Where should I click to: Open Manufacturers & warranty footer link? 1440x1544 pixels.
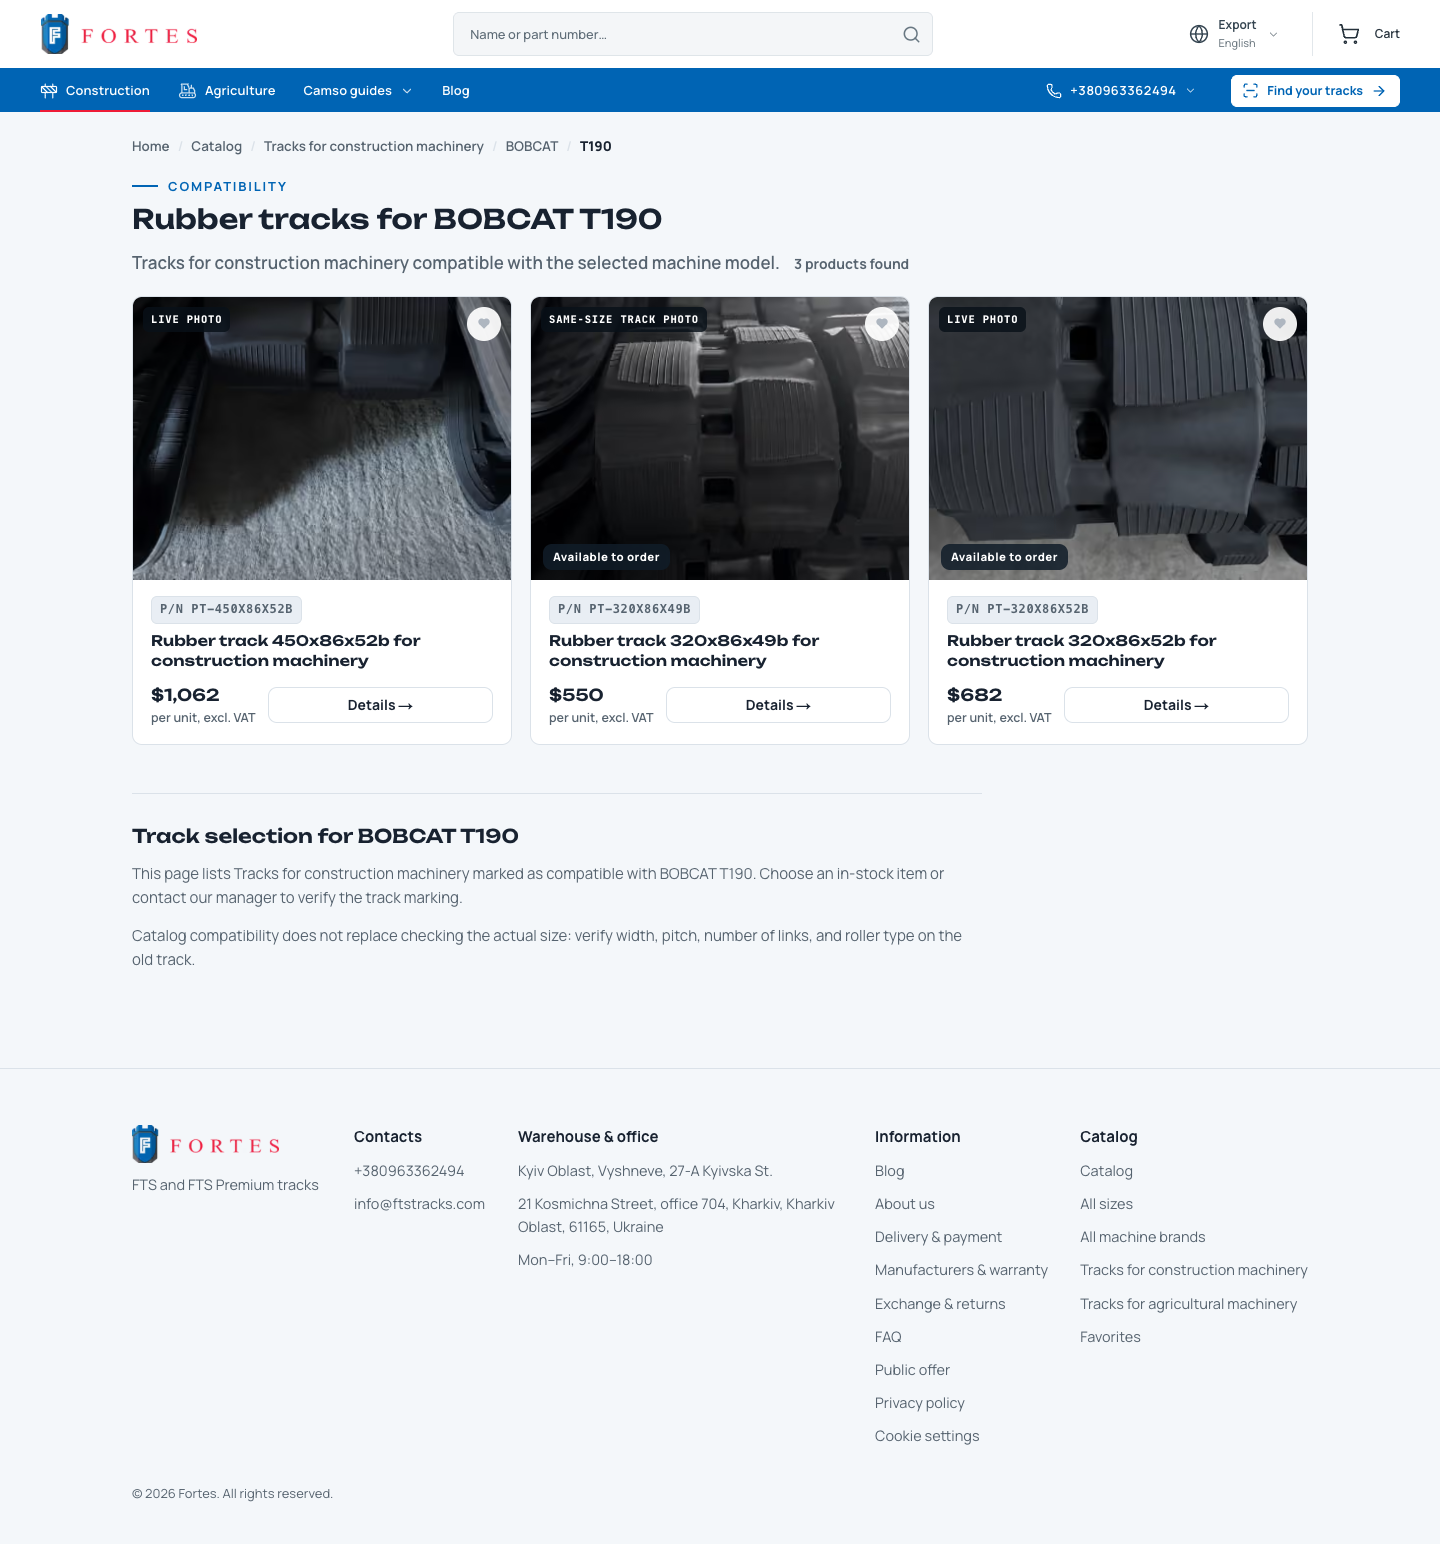pos(961,1270)
